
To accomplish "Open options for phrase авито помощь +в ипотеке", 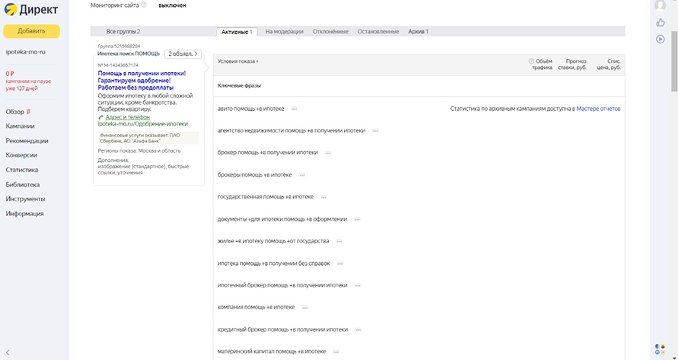I will (294, 109).
